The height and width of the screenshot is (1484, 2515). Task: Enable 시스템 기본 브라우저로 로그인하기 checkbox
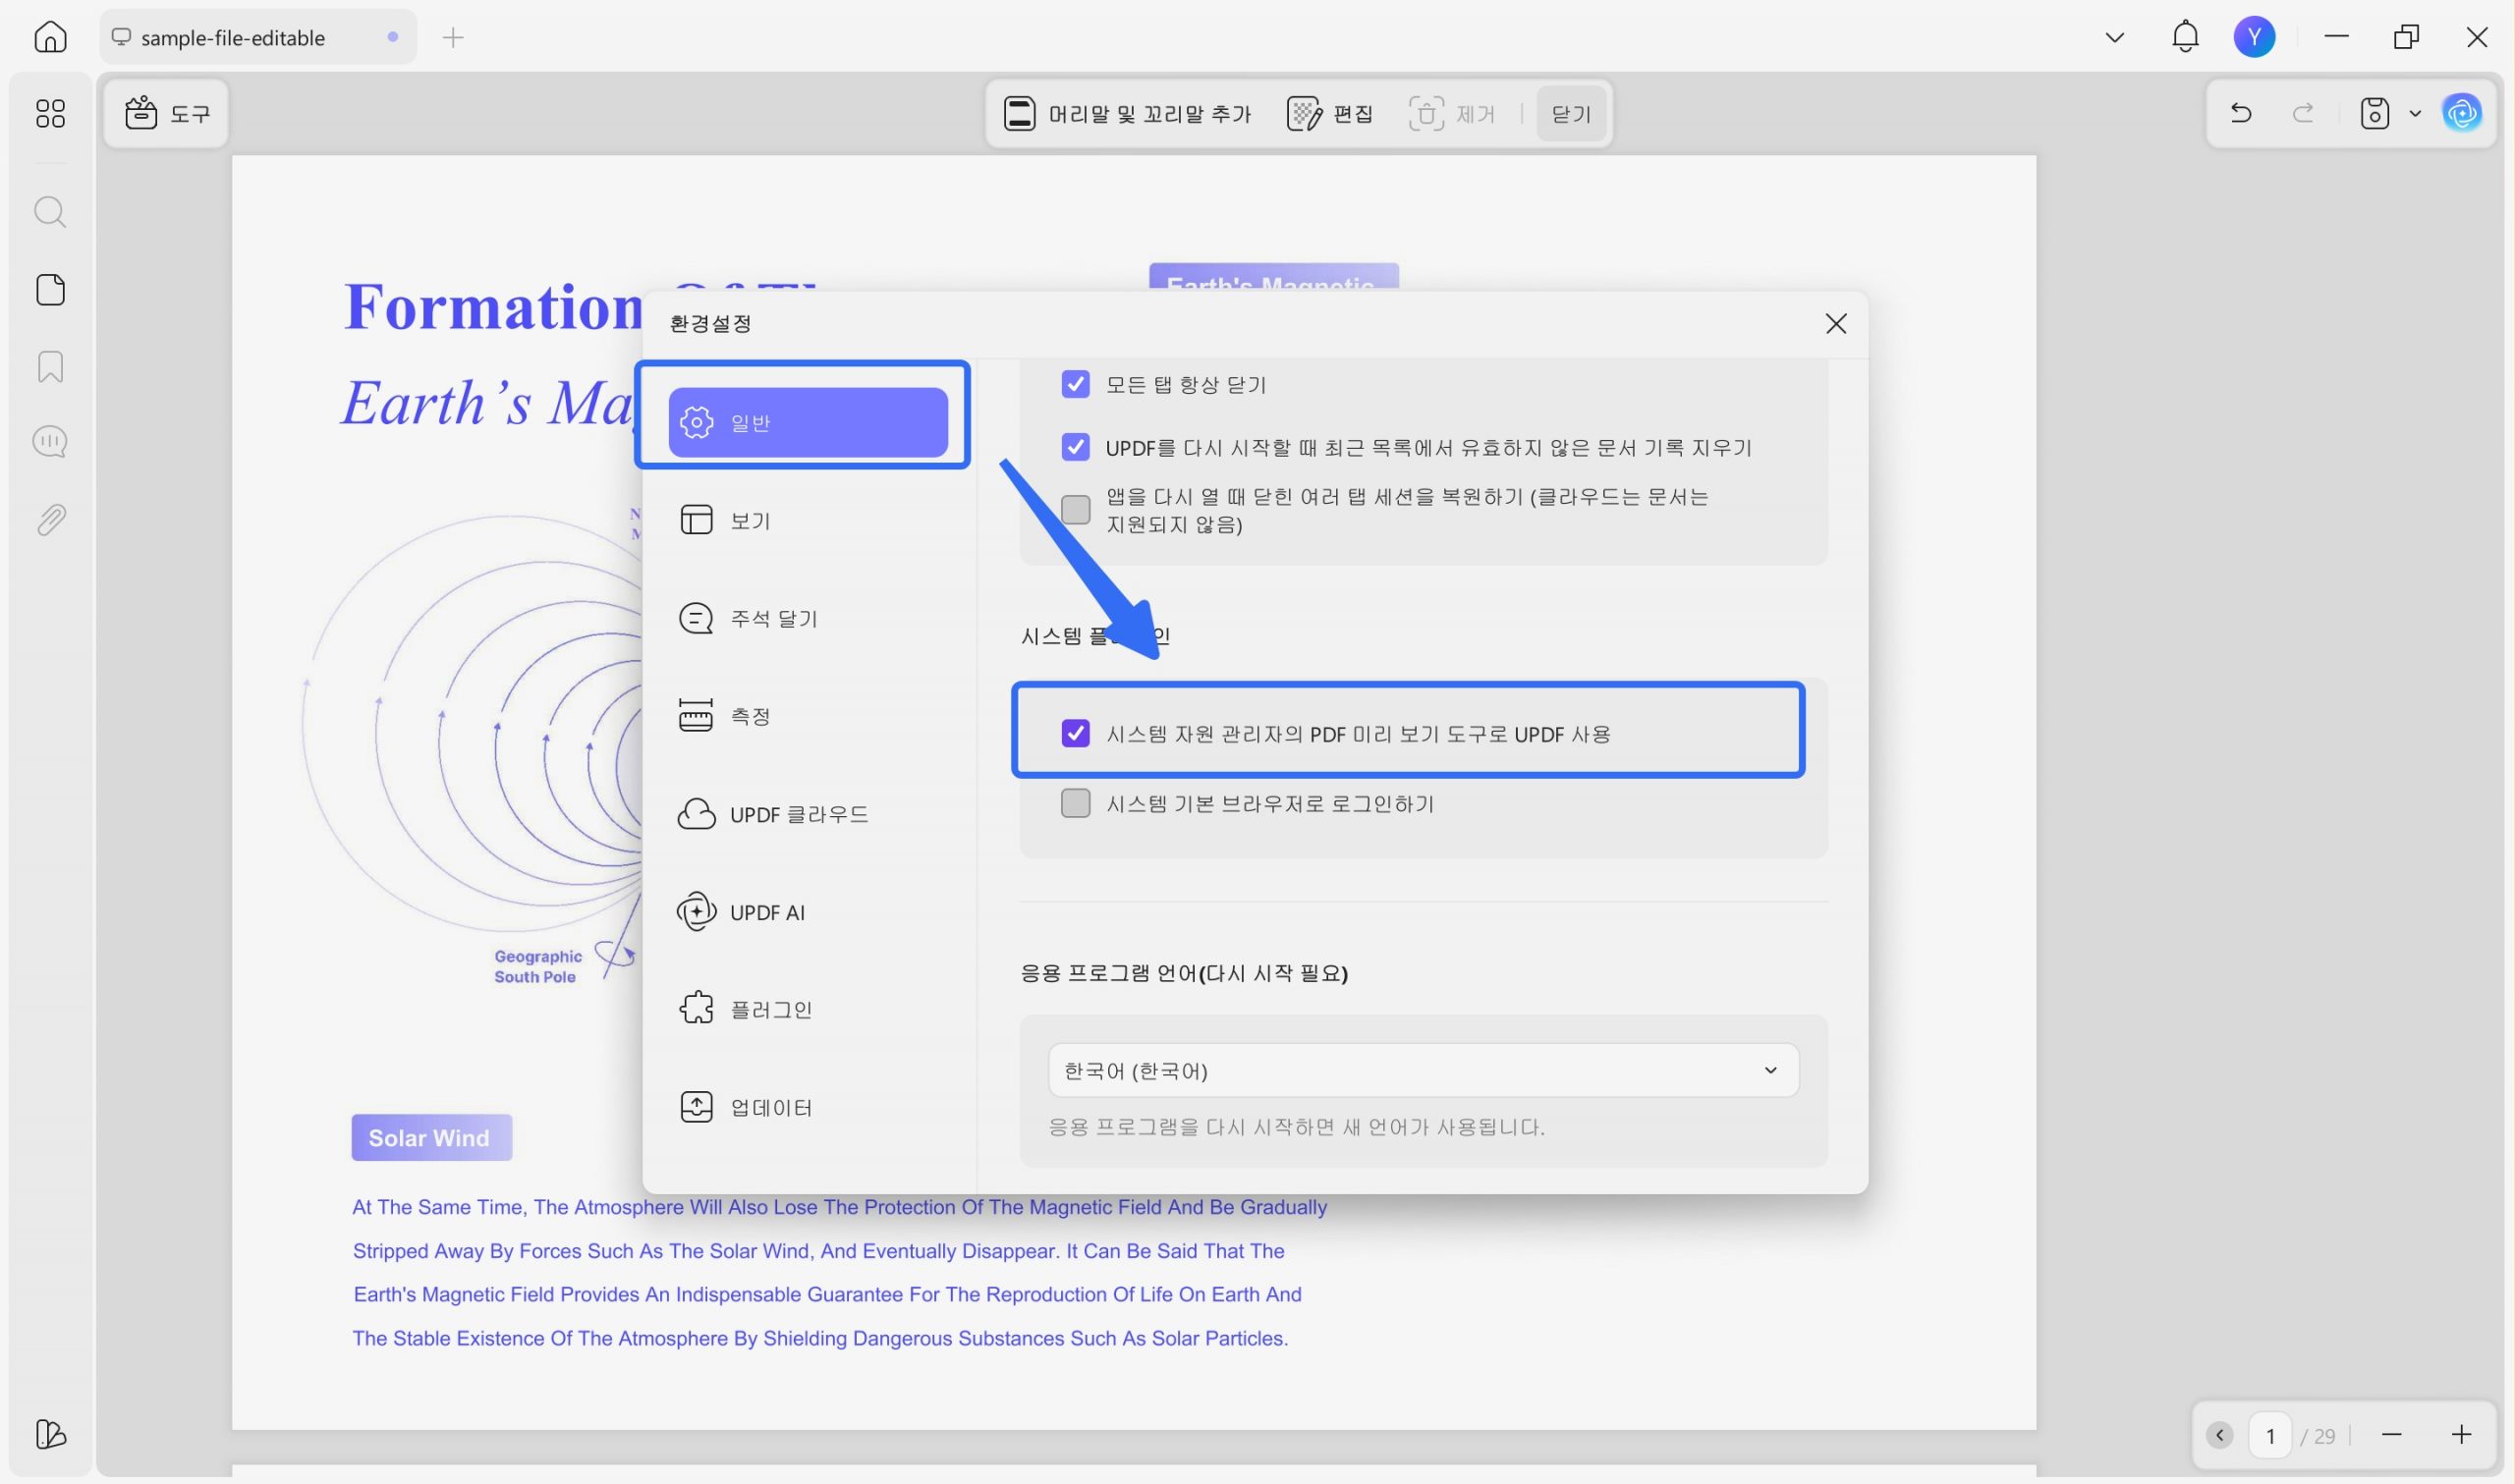click(1075, 803)
